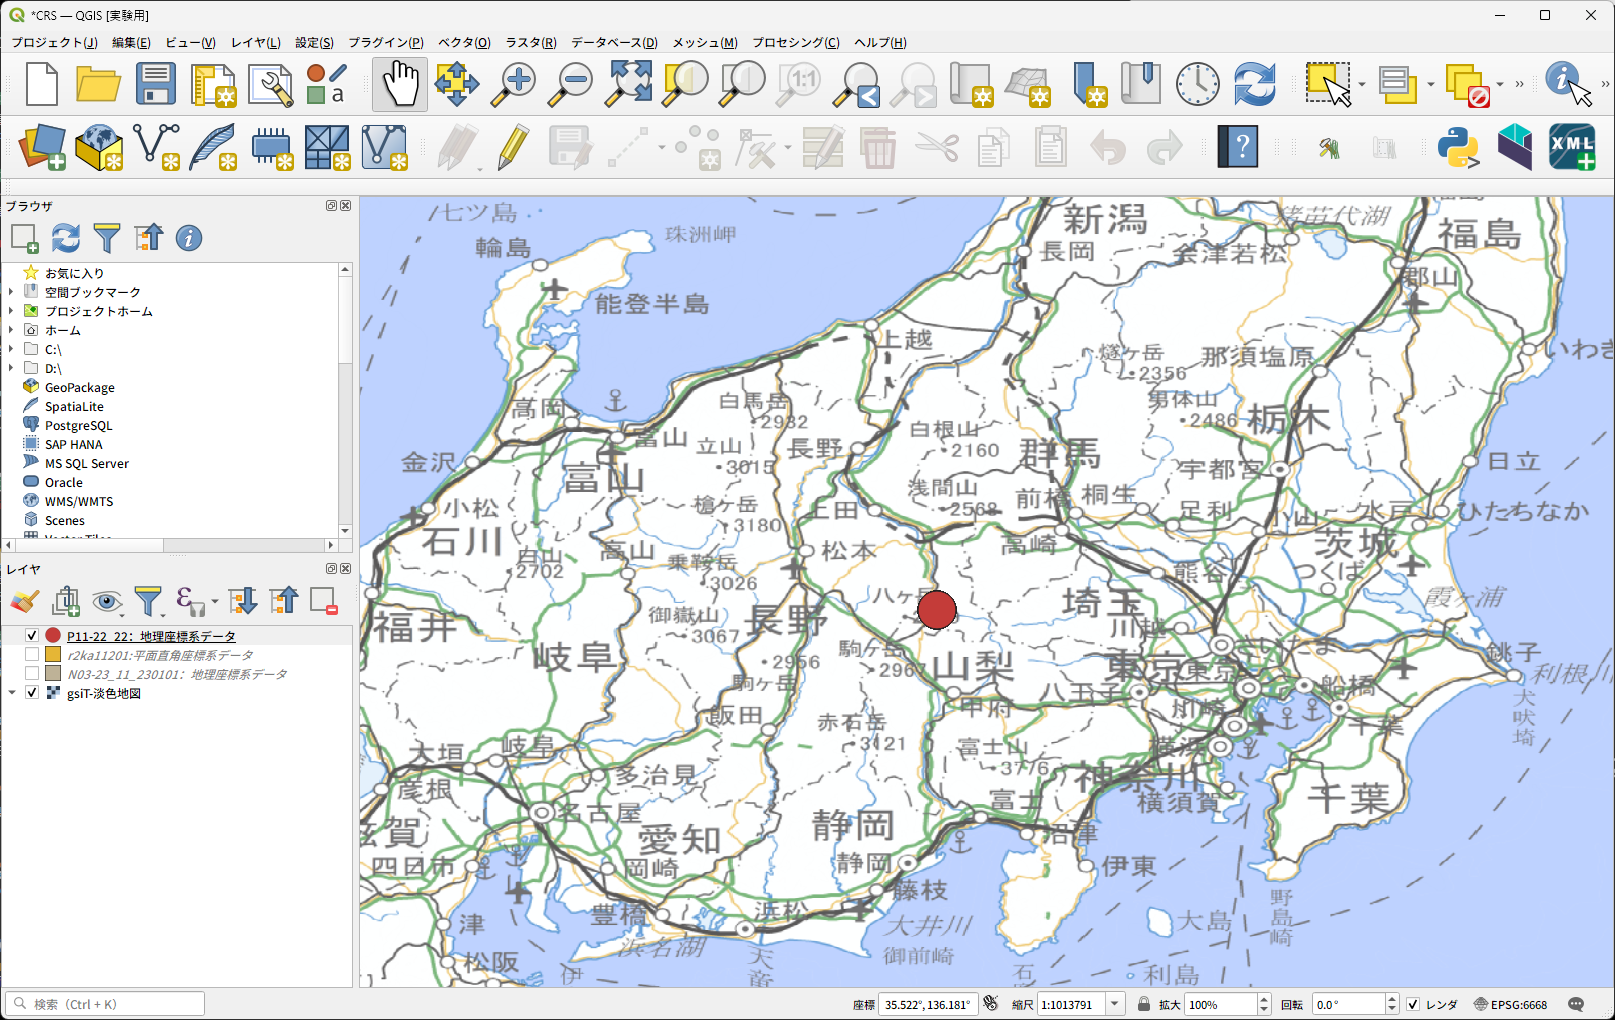Viewport: 1615px width, 1020px height.
Task: Toggle the レンダ render checkbox
Action: 1413,1004
